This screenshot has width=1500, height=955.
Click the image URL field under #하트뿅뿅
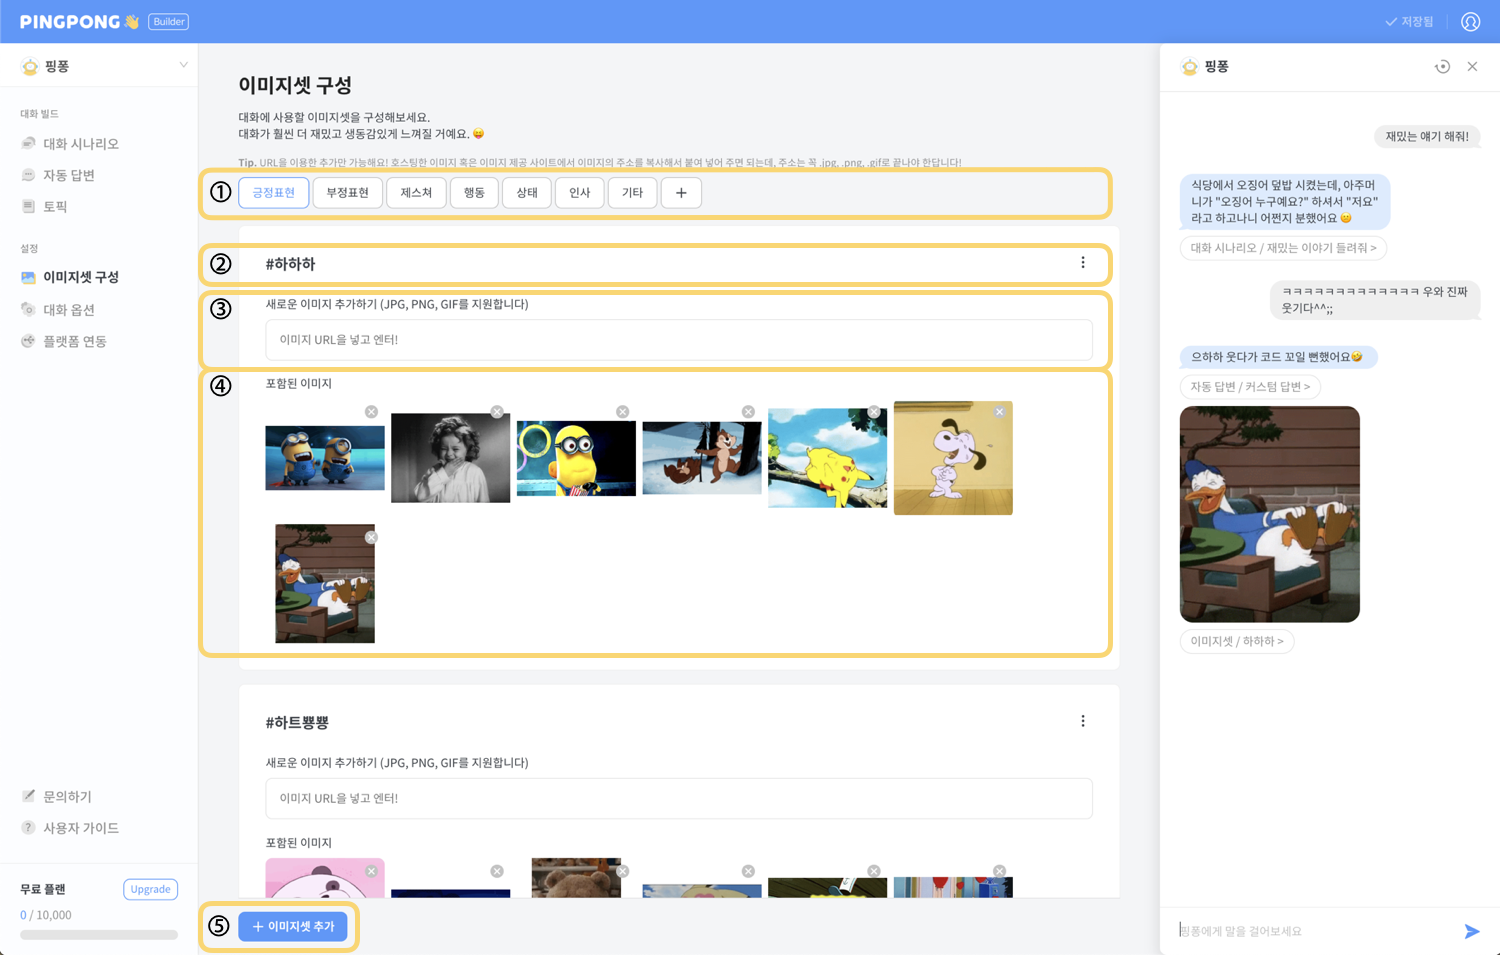click(679, 798)
